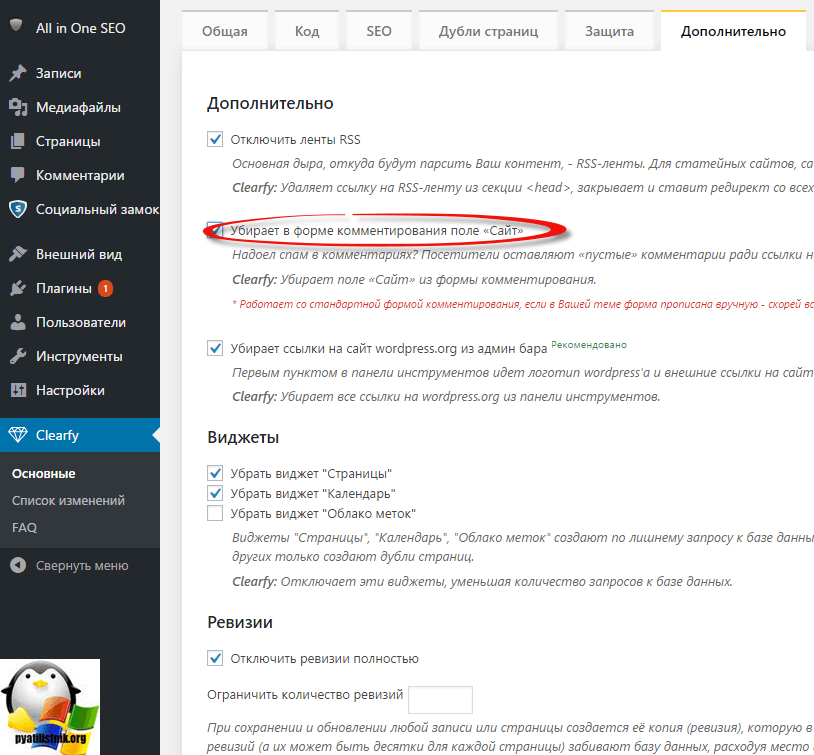Image resolution: width=814 pixels, height=755 pixels.
Task: Toggle the Отключить ленты RSS checkbox
Action: (x=215, y=139)
